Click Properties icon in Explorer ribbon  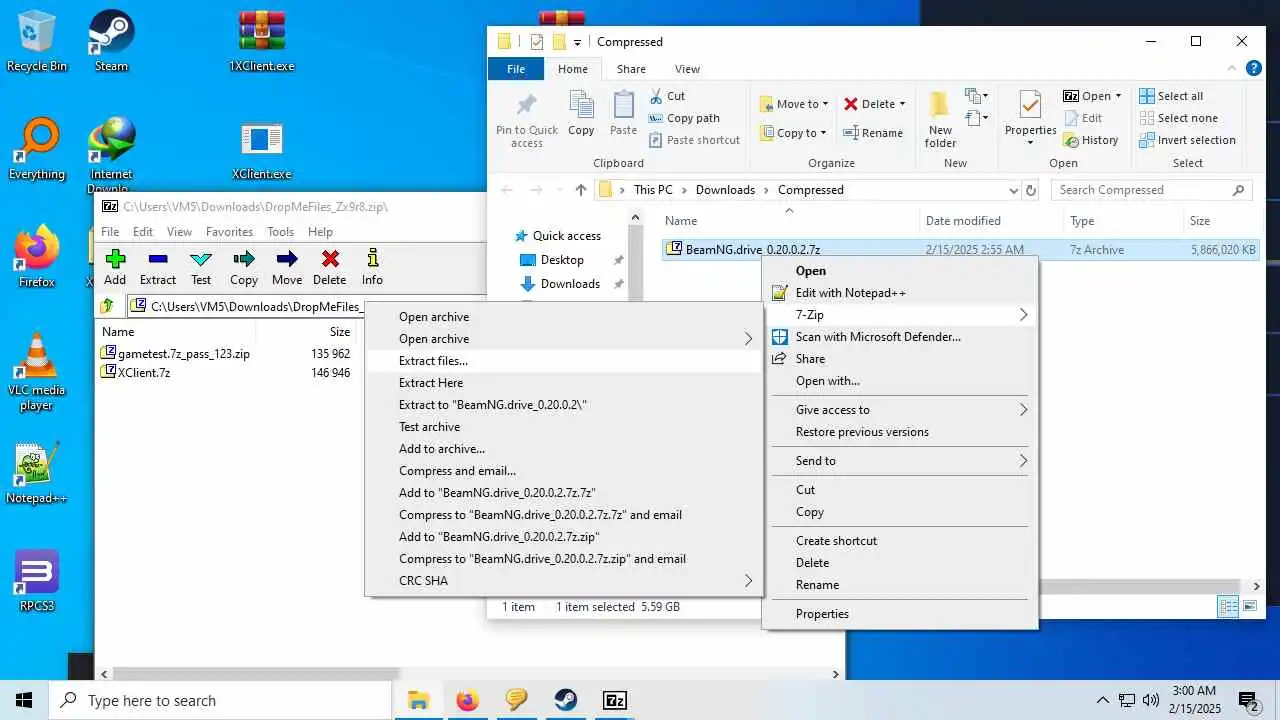1030,106
